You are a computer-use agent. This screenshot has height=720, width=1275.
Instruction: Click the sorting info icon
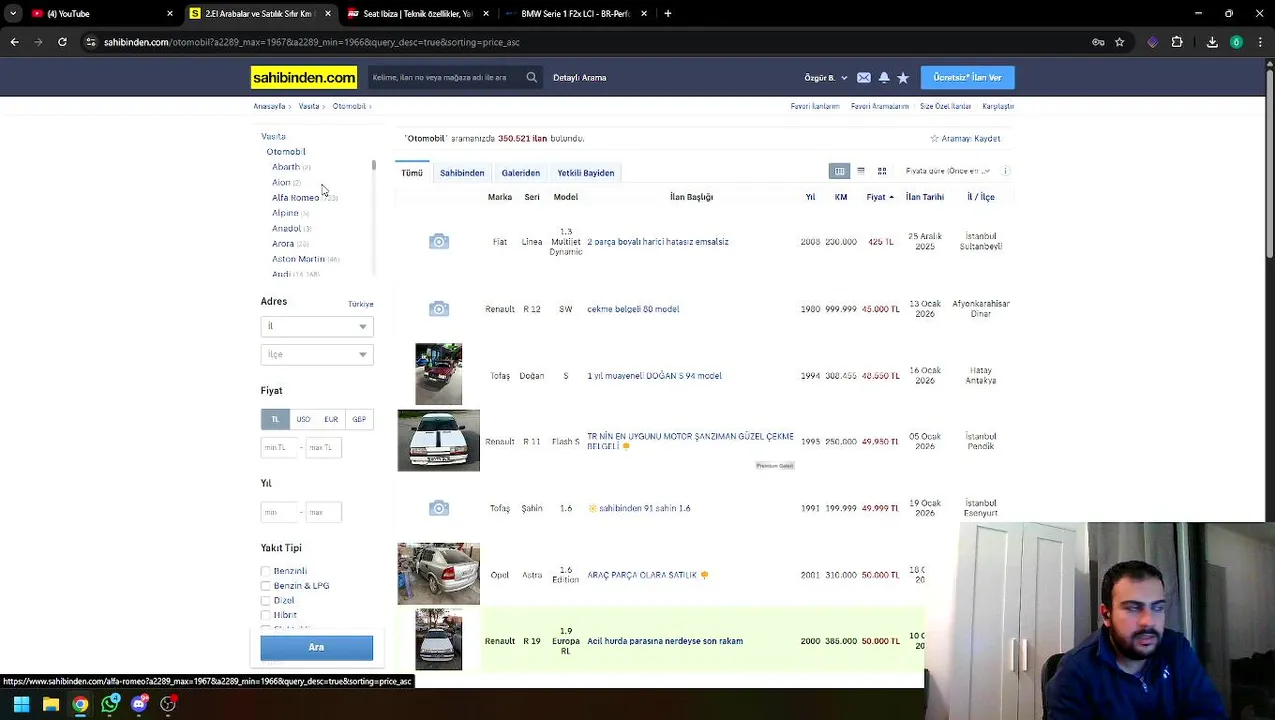tap(1005, 171)
